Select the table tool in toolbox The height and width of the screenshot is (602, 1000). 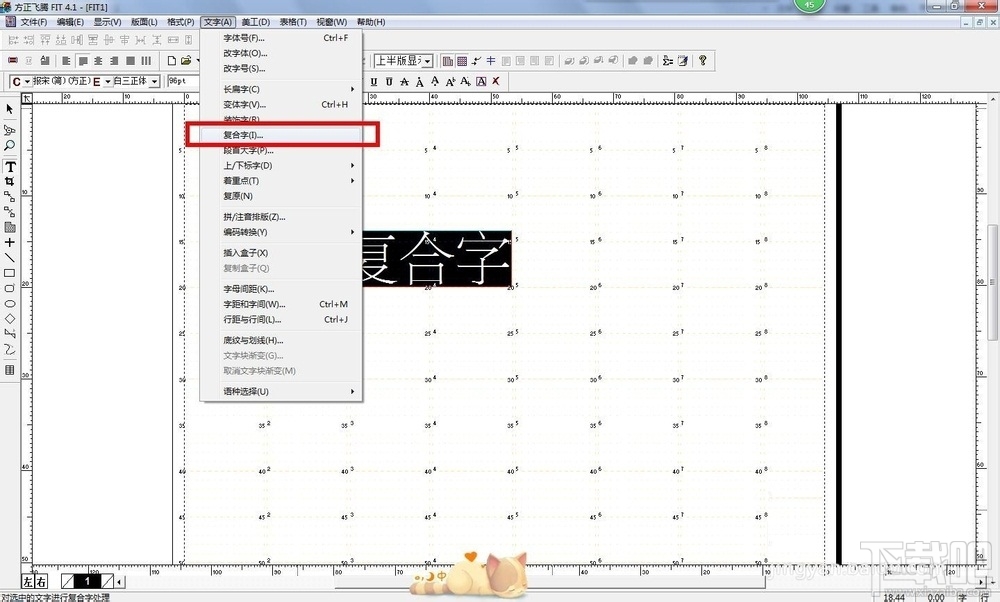10,370
